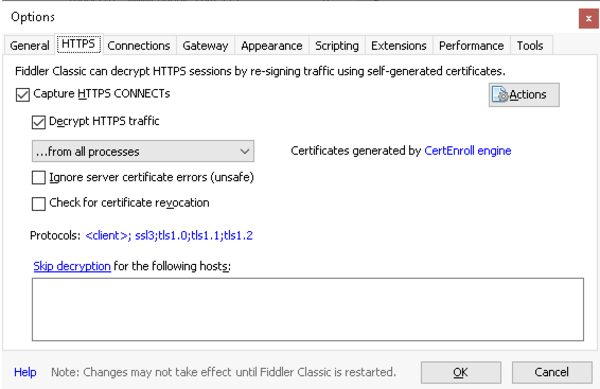Go to the Gateway tab
This screenshot has height=389, width=600.
(x=205, y=46)
